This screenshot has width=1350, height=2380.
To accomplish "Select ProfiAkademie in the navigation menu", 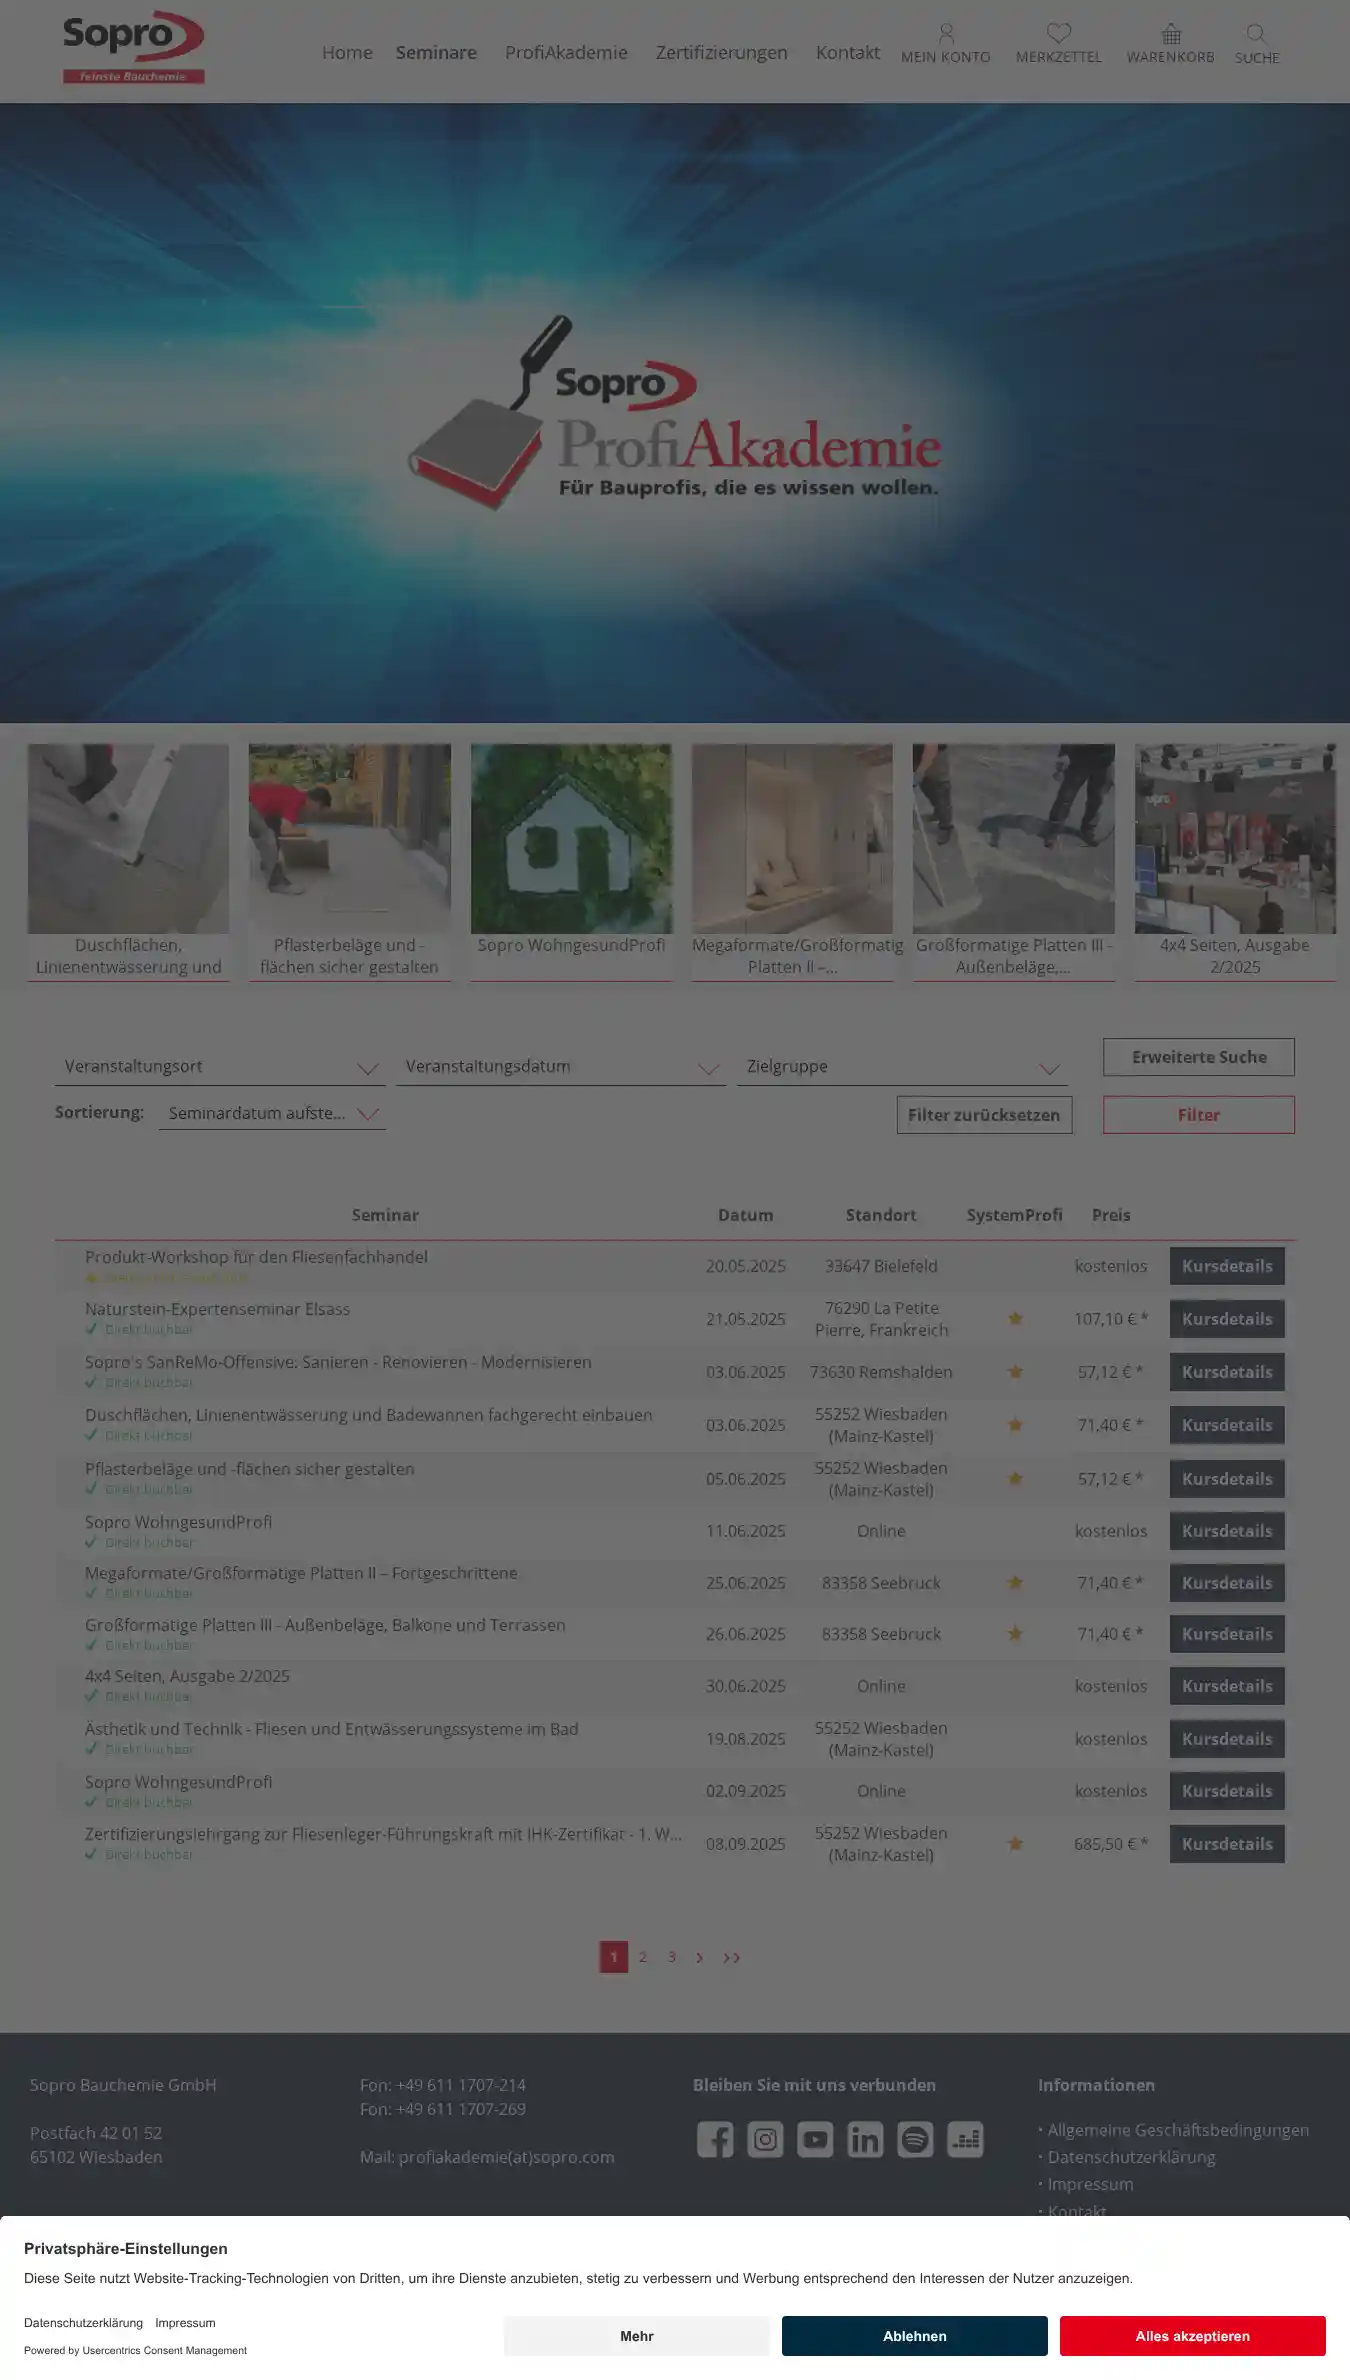I will [566, 53].
